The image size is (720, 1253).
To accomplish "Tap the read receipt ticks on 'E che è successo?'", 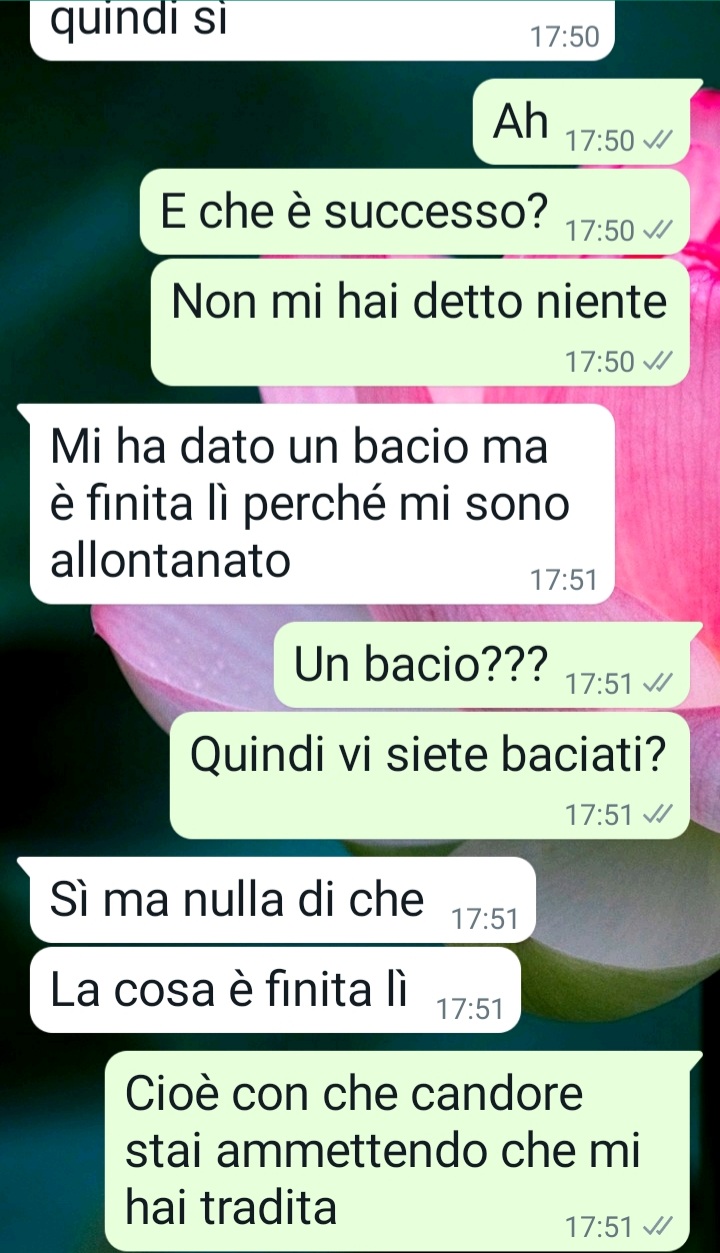I will pyautogui.click(x=656, y=232).
